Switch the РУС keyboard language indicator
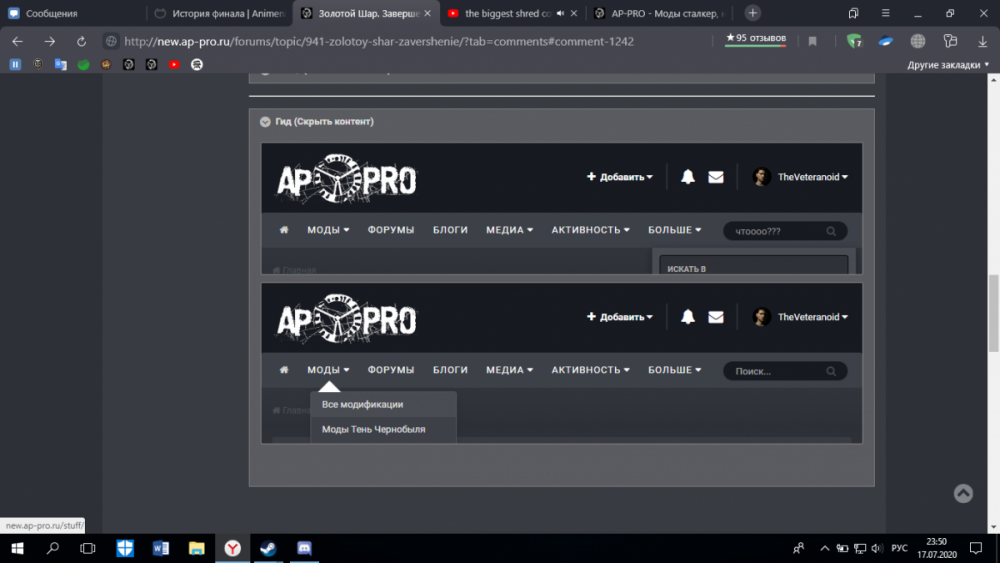This screenshot has height=563, width=1000. click(899, 548)
